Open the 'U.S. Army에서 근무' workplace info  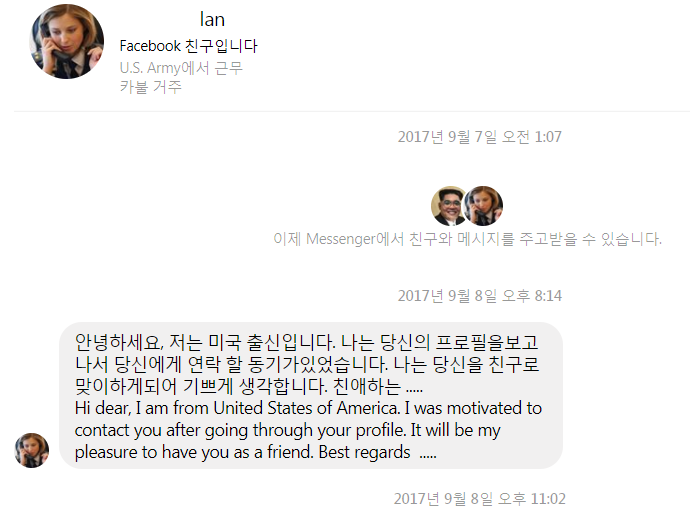pyautogui.click(x=181, y=68)
